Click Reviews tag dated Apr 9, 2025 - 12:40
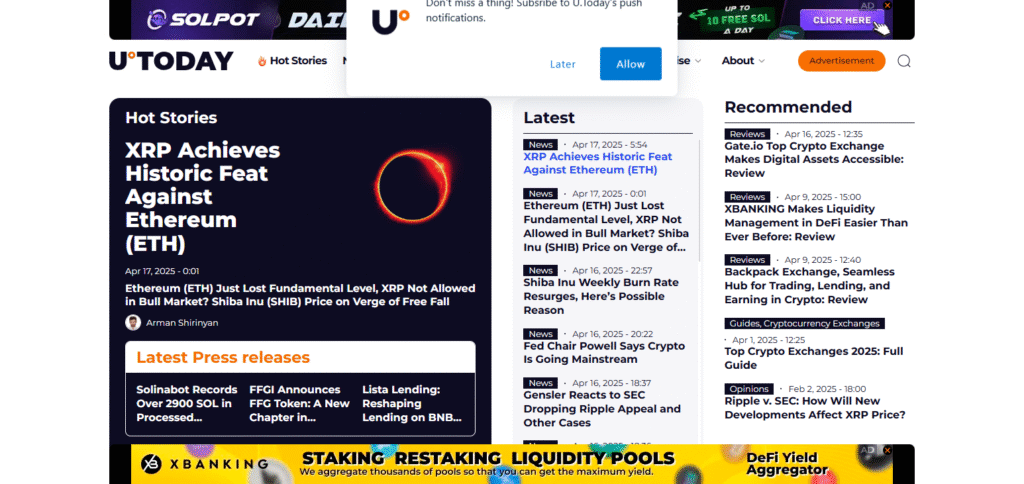The image size is (1024, 484). pyautogui.click(x=747, y=260)
